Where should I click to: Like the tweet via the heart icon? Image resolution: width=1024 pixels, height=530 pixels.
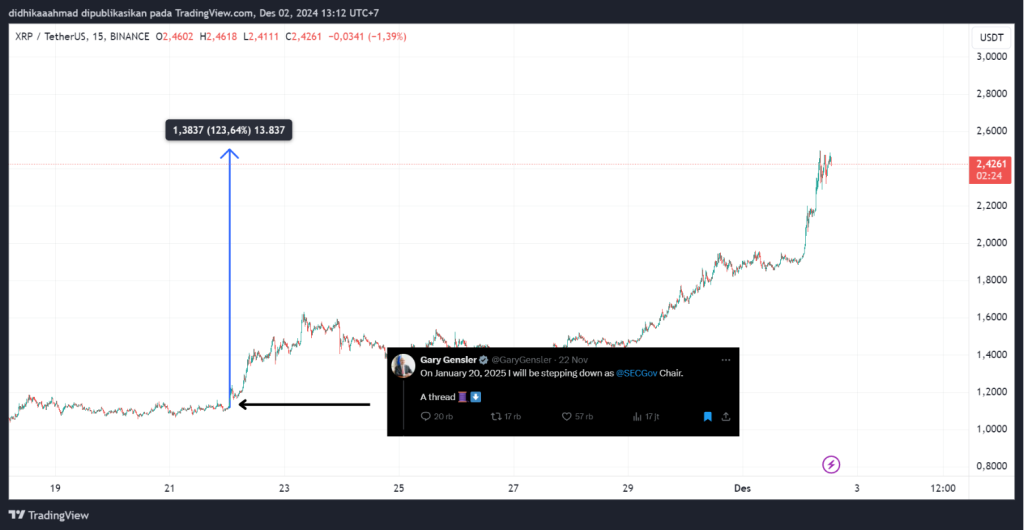pyautogui.click(x=567, y=416)
